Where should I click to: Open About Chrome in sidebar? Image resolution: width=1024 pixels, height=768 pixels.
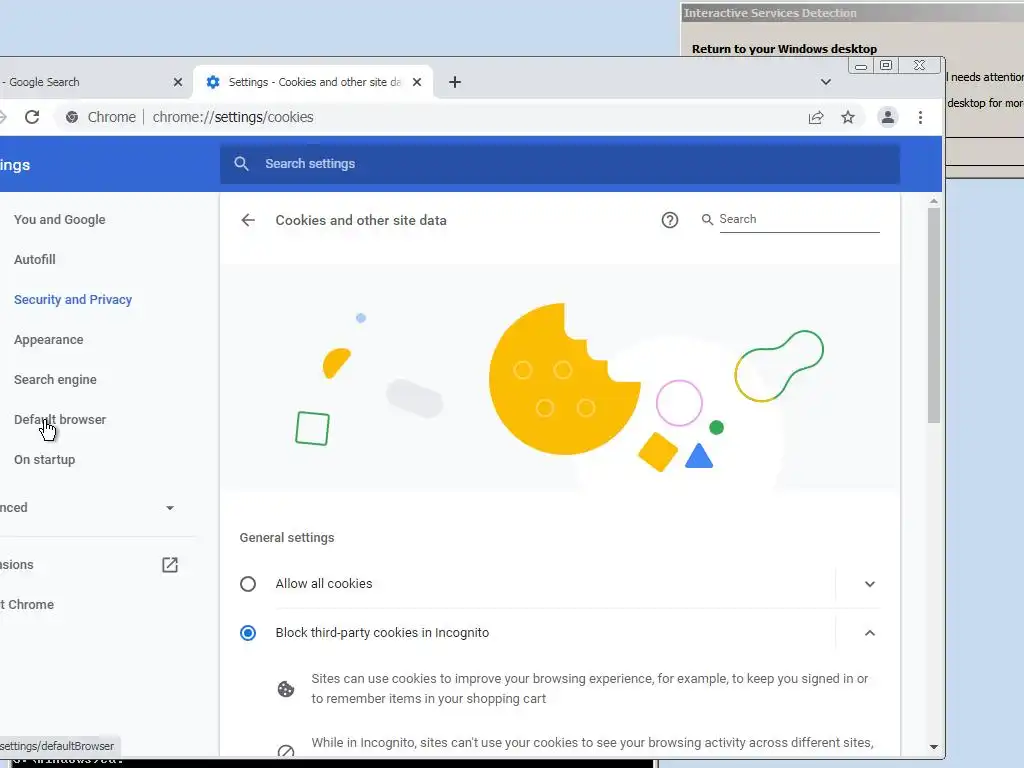(27, 605)
